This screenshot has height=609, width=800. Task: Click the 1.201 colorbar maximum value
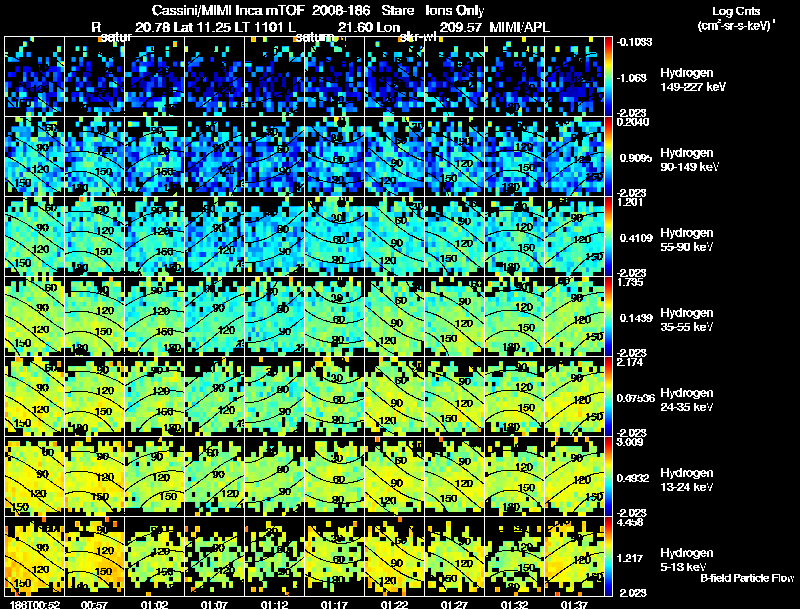pos(630,202)
